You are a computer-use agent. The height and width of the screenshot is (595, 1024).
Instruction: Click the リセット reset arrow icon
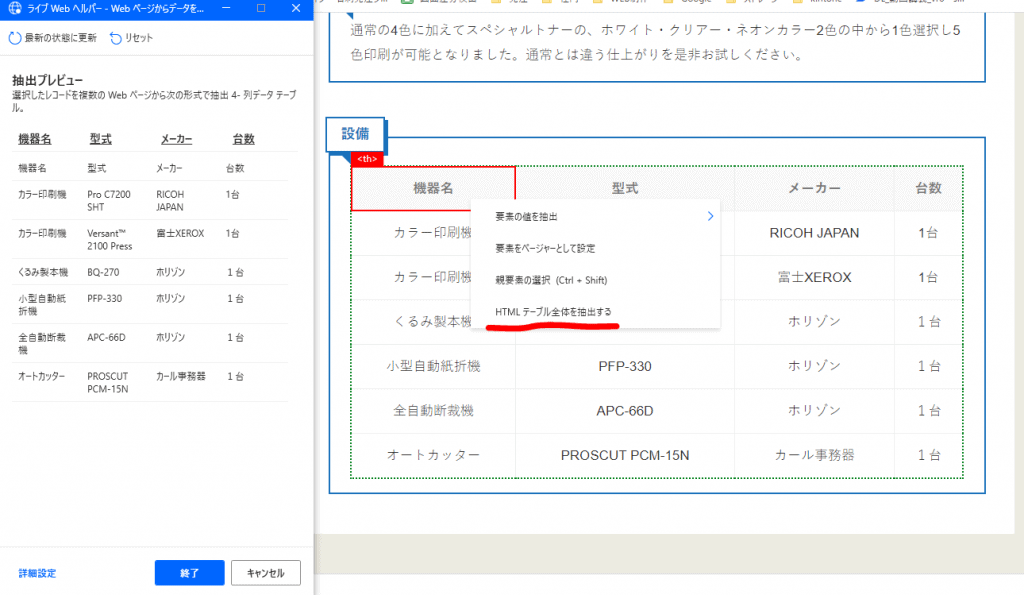pyautogui.click(x=116, y=38)
